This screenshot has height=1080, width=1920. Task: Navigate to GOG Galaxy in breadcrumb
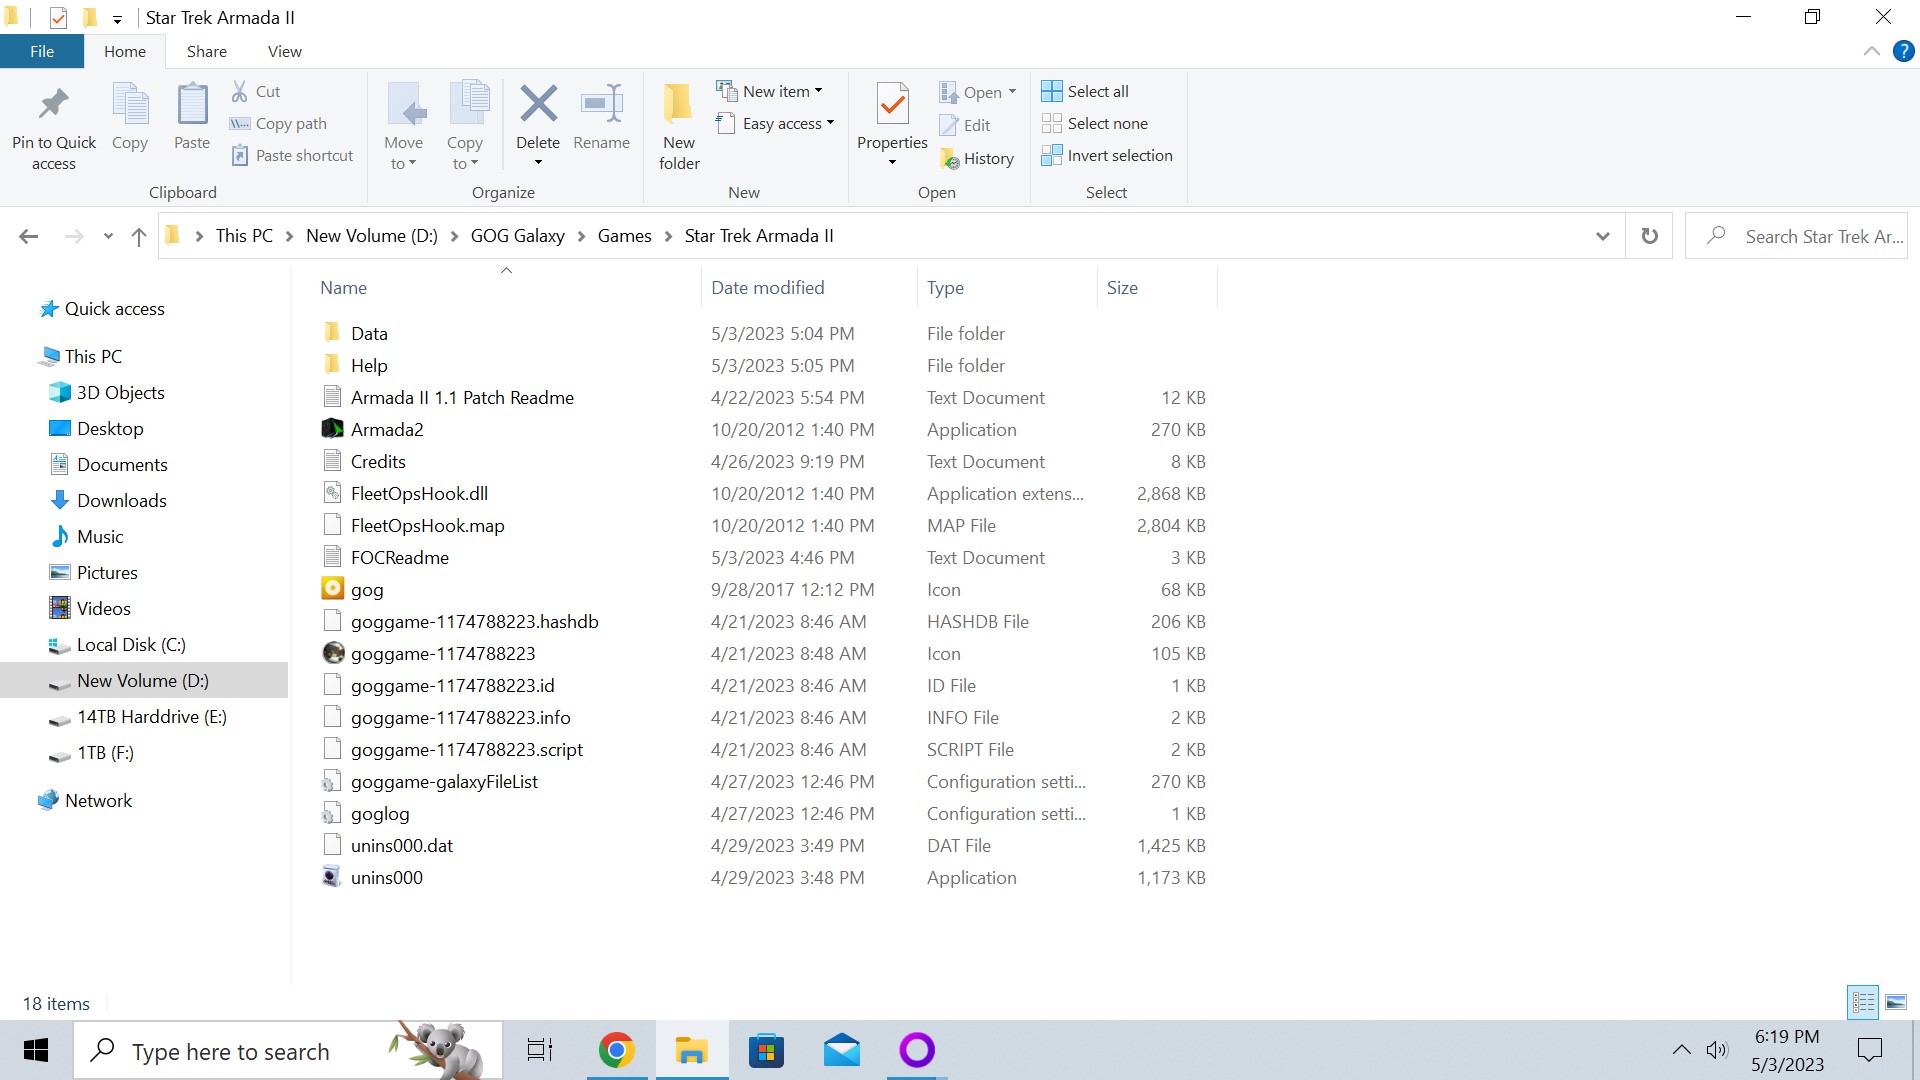tap(517, 236)
